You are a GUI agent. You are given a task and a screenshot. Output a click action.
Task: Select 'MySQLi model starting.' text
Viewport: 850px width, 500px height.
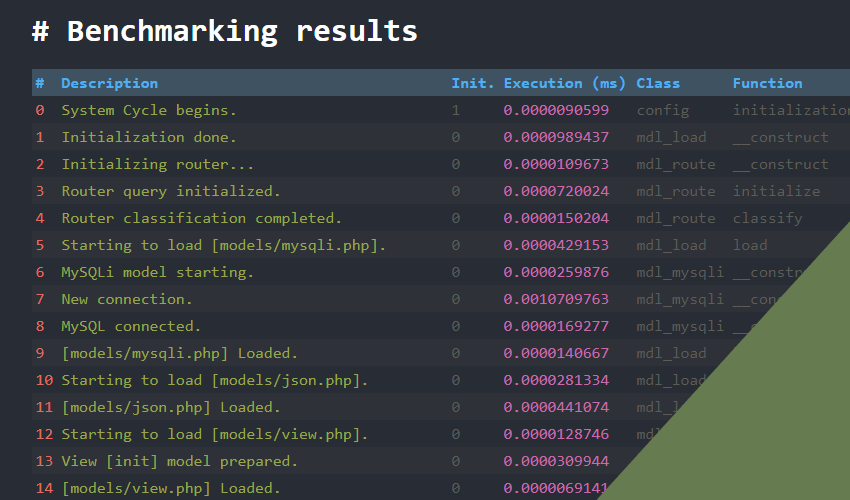click(157, 272)
